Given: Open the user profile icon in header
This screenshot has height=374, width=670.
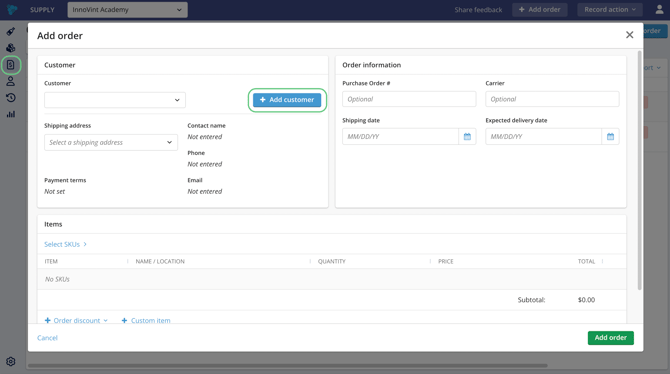Looking at the screenshot, I should pos(659,9).
